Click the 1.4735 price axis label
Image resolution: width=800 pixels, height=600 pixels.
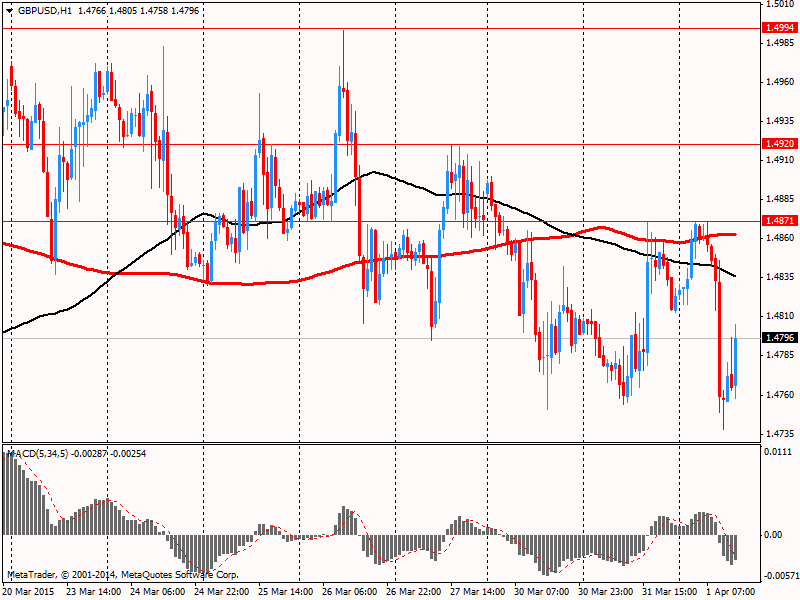[x=780, y=434]
